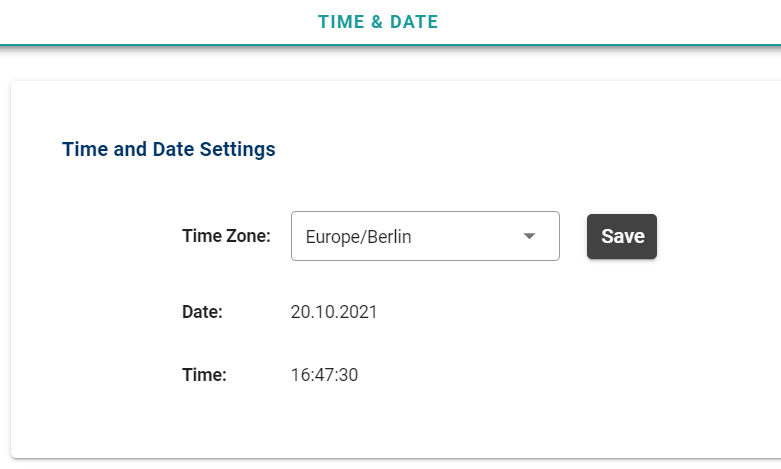
Task: Click the hour digits of the time
Action: tap(300, 375)
